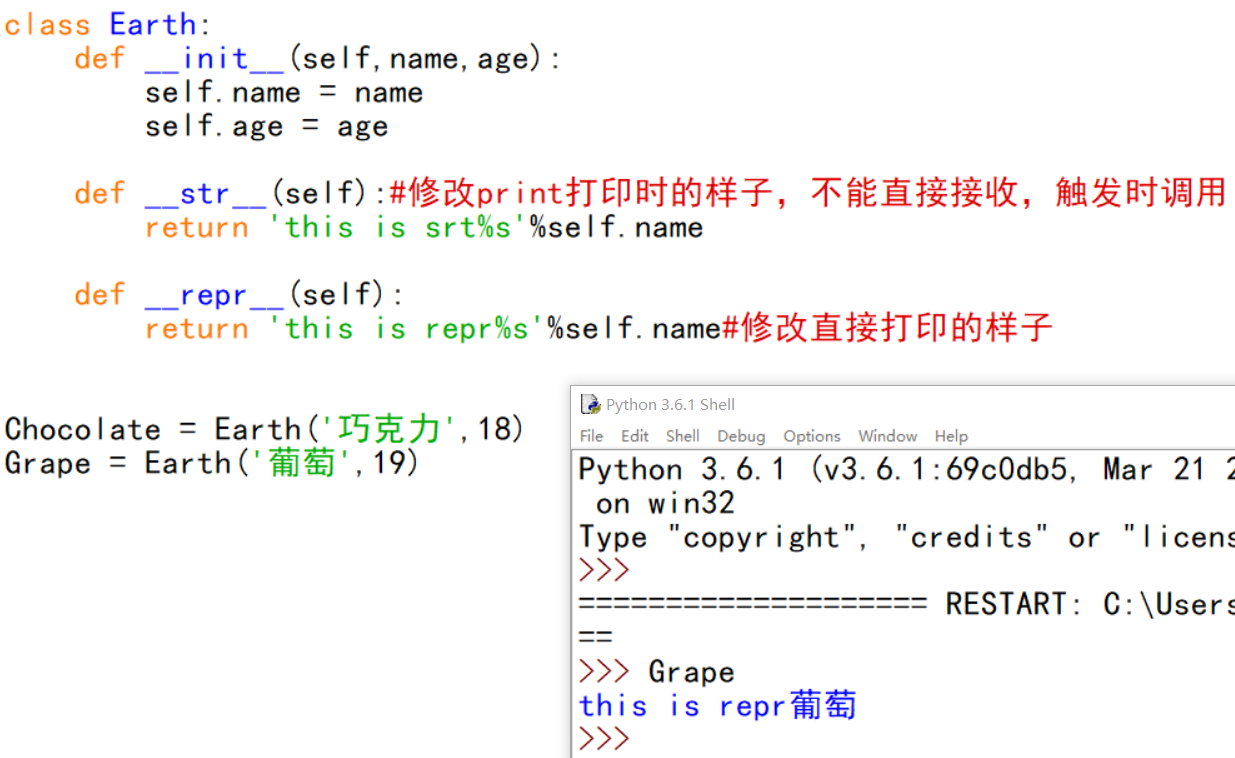The image size is (1235, 758).
Task: Open the Options menu
Action: click(x=811, y=436)
